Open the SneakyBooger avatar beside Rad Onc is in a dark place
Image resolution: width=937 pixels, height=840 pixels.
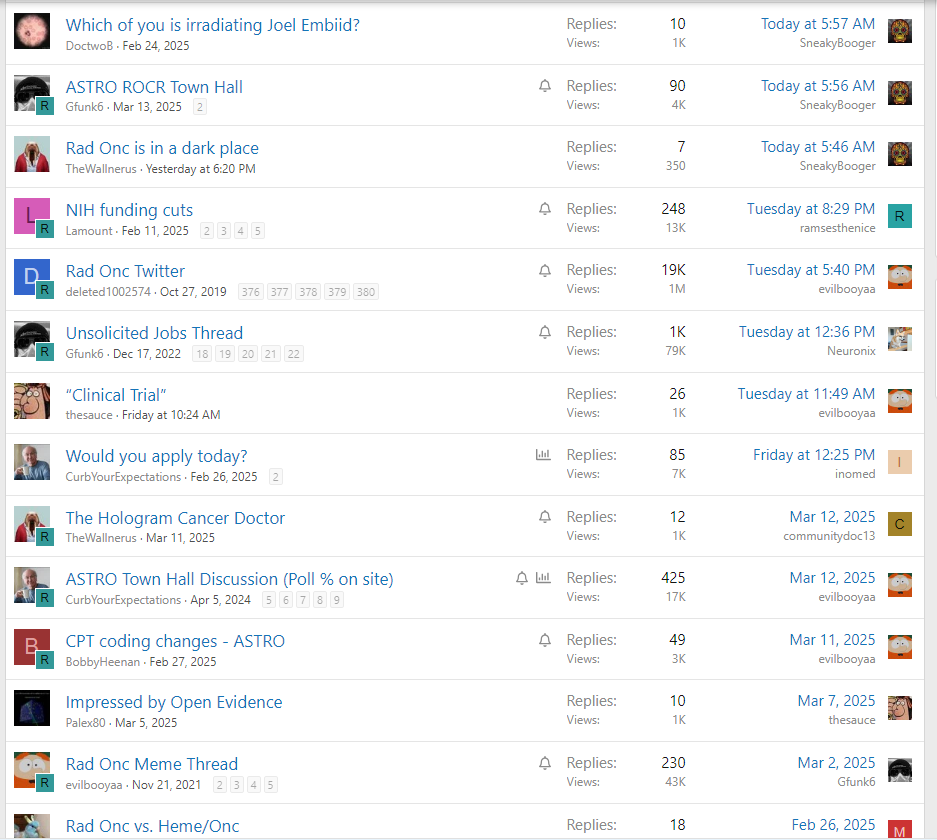coord(900,155)
